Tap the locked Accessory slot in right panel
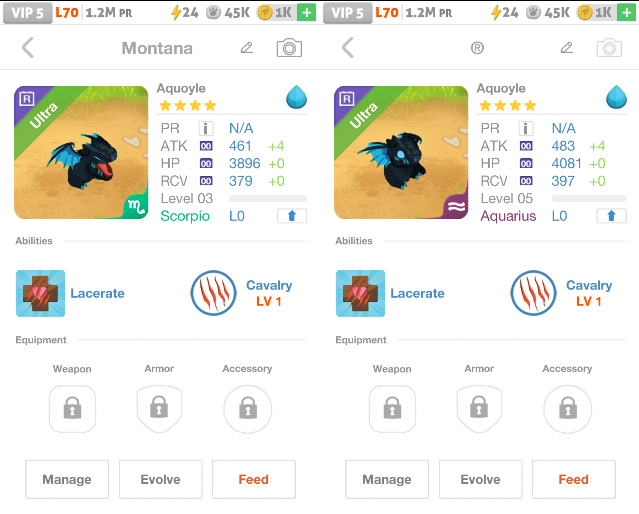Image resolution: width=639 pixels, height=514 pixels. [568, 409]
